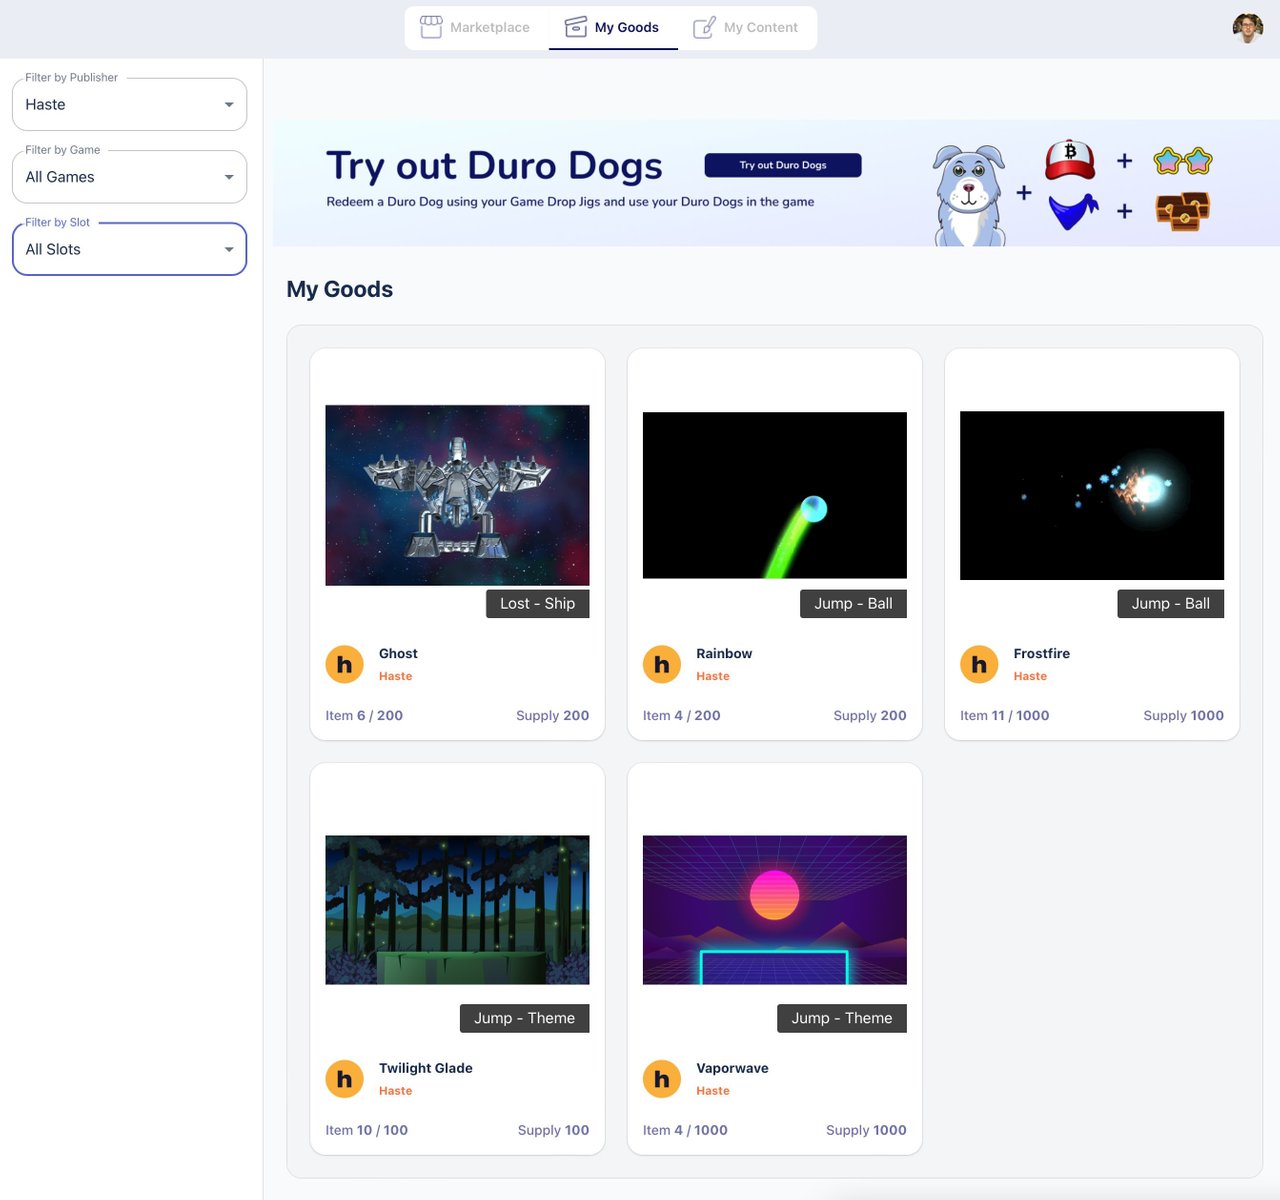Click the Item 4 / 1000 text
The width and height of the screenshot is (1280, 1200).
[x=685, y=1130]
